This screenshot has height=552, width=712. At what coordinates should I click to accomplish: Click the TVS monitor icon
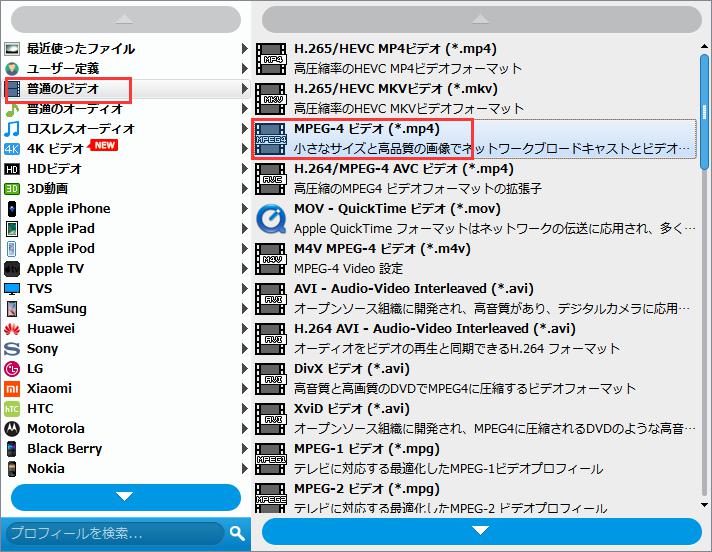point(12,289)
